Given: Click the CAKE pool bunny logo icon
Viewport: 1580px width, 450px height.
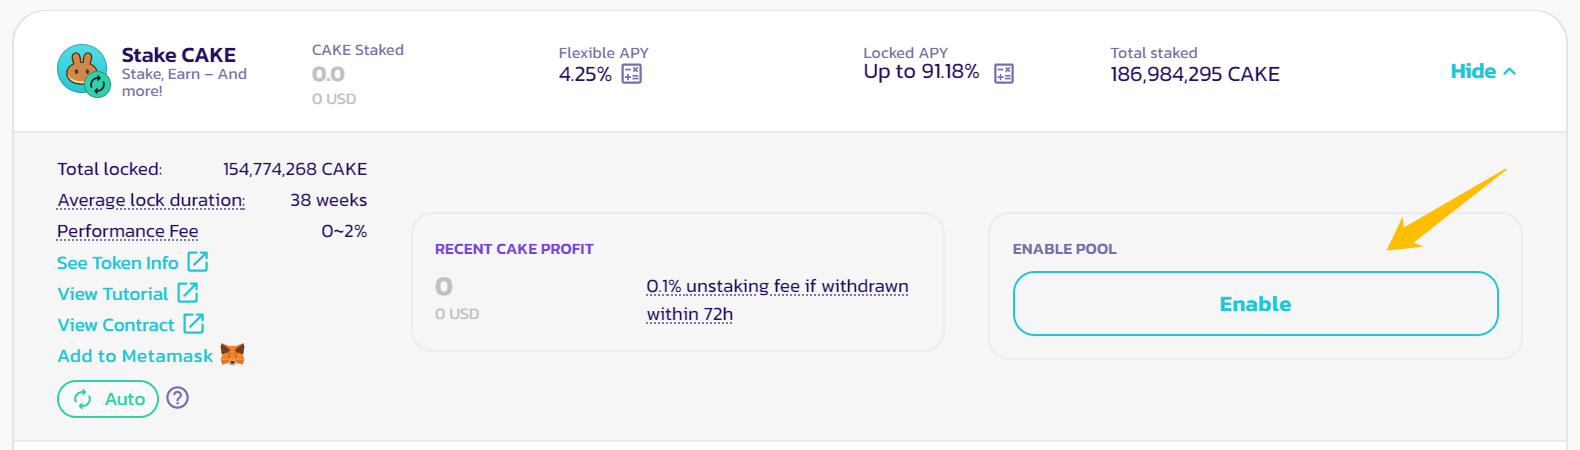Looking at the screenshot, I should click(x=81, y=68).
